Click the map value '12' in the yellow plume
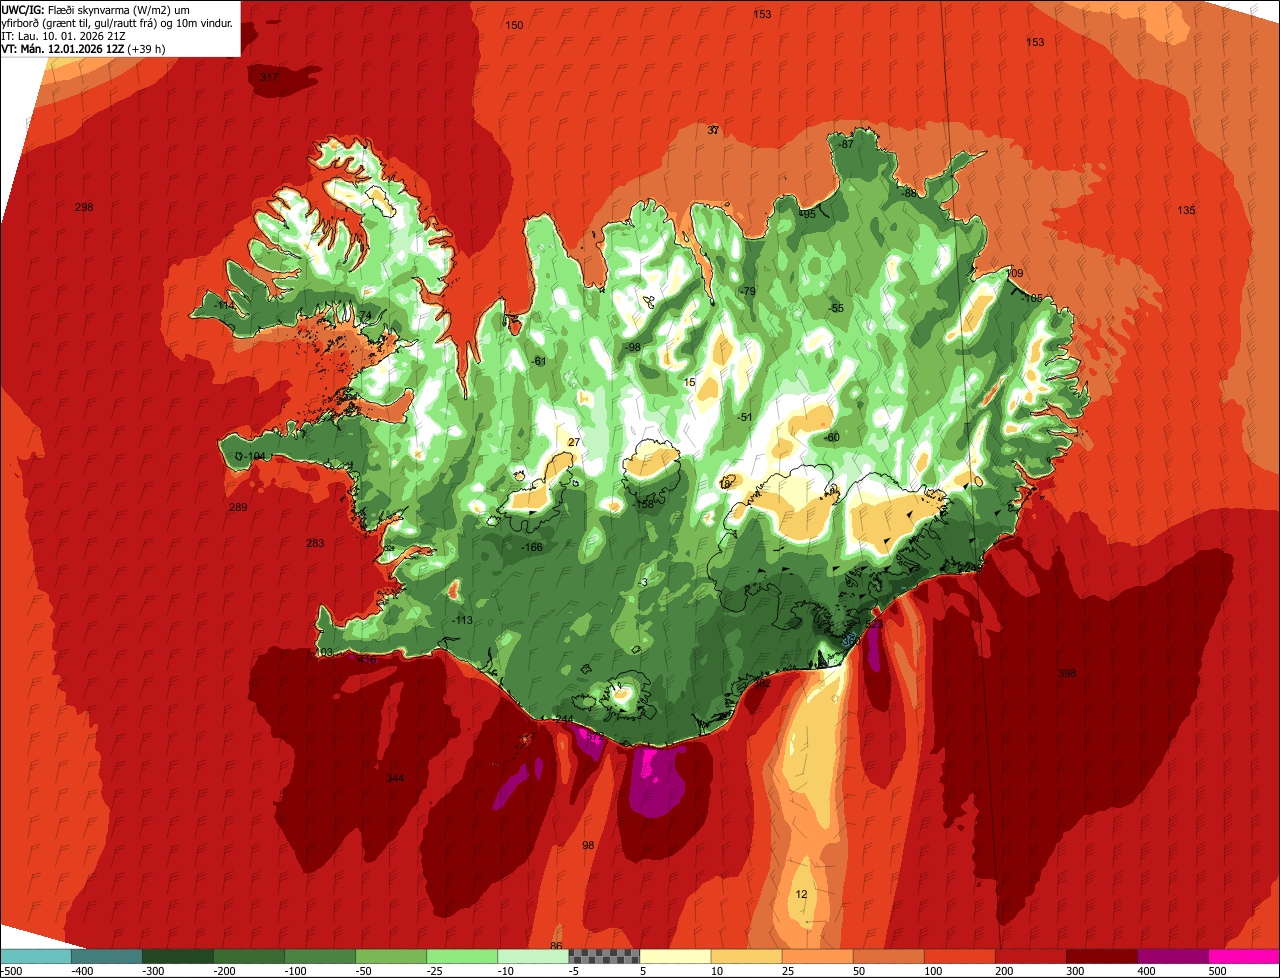Viewport: 1280px width, 978px height. (x=801, y=893)
